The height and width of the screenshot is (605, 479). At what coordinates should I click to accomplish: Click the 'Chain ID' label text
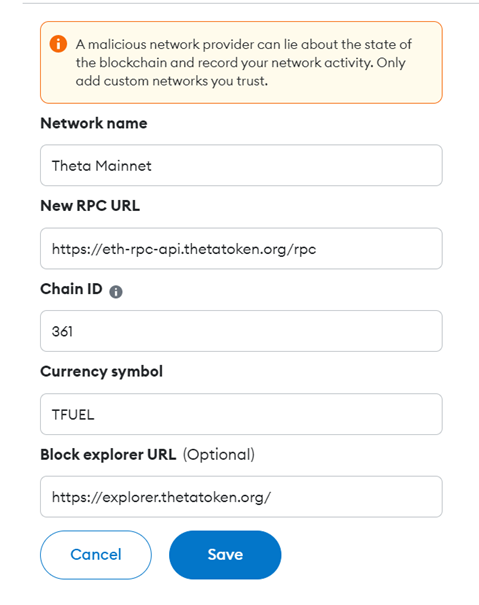71,289
